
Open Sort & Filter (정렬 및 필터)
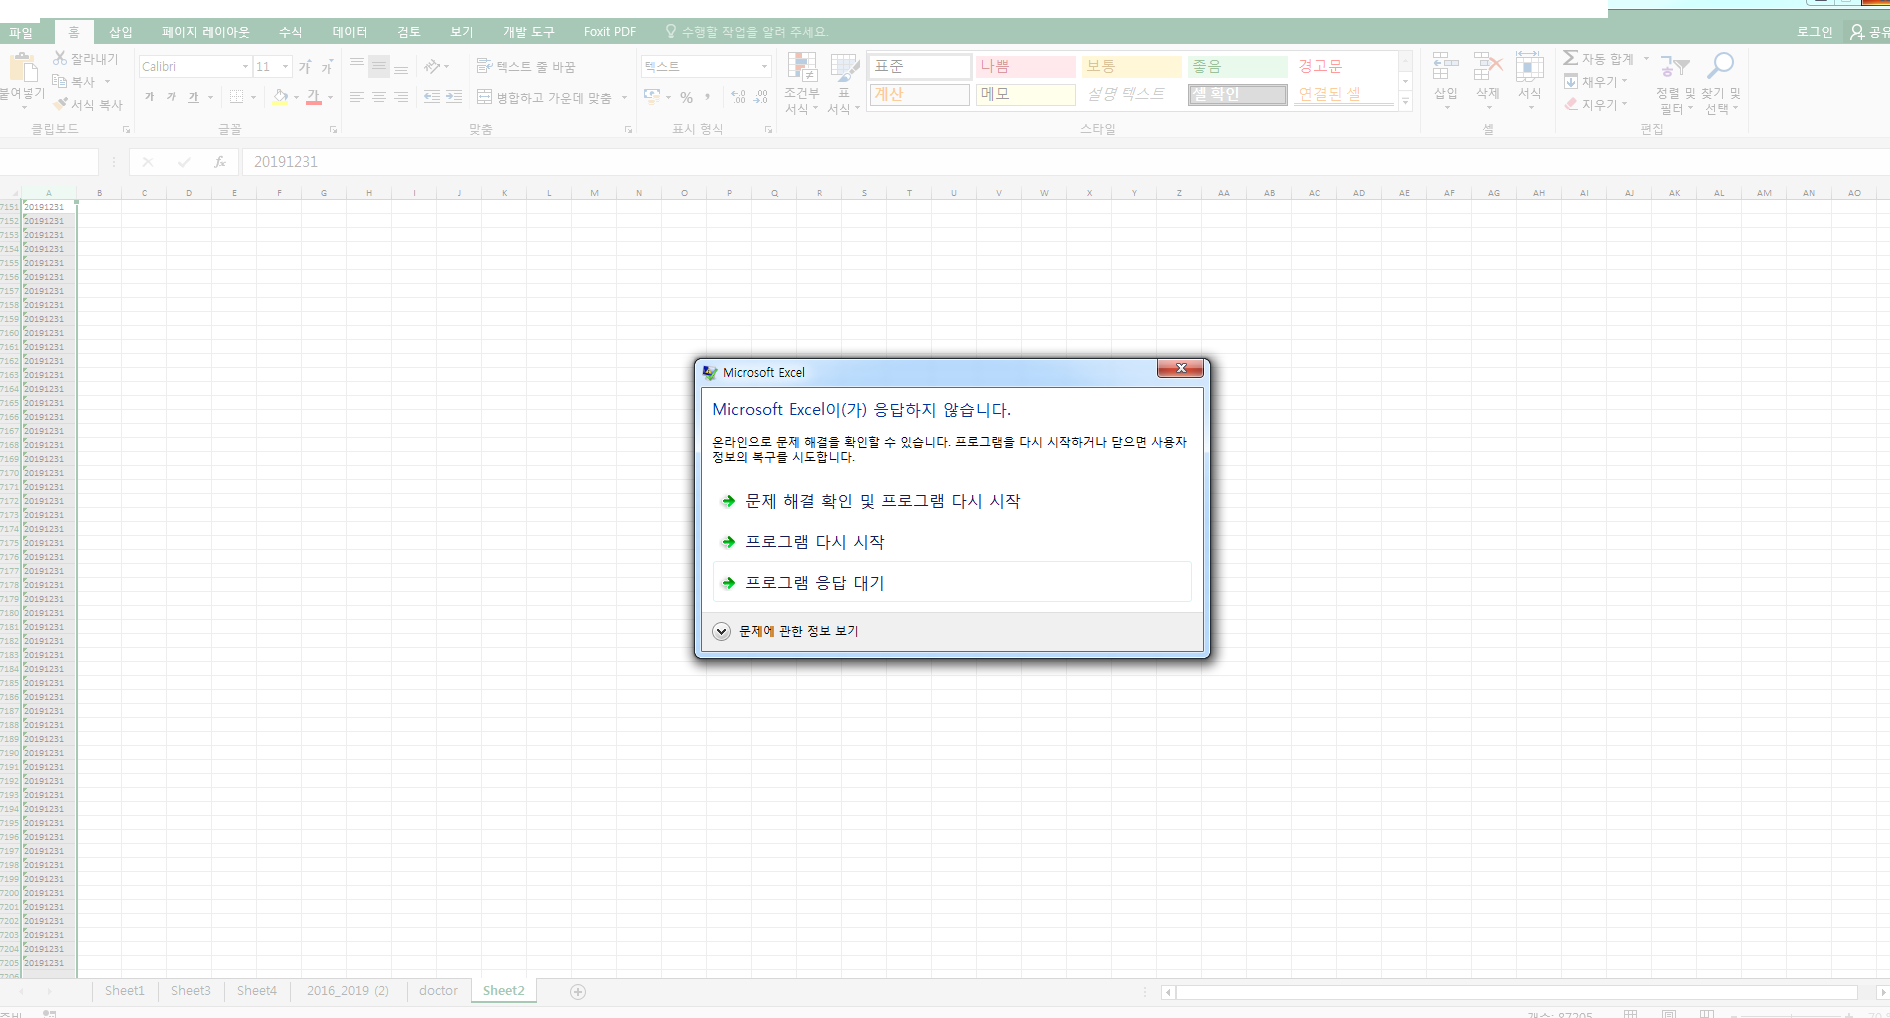1675,83
